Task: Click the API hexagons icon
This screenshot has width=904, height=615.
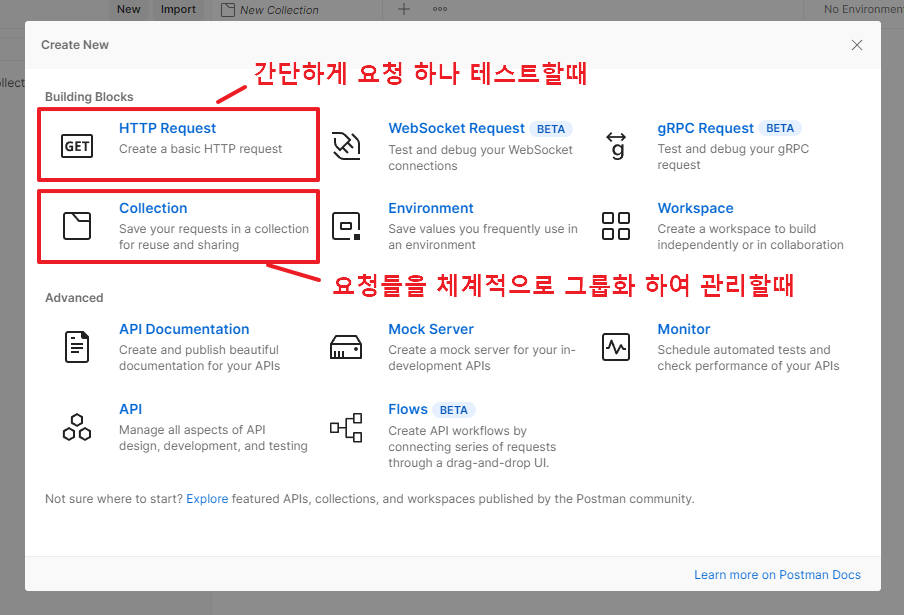Action: click(x=77, y=427)
